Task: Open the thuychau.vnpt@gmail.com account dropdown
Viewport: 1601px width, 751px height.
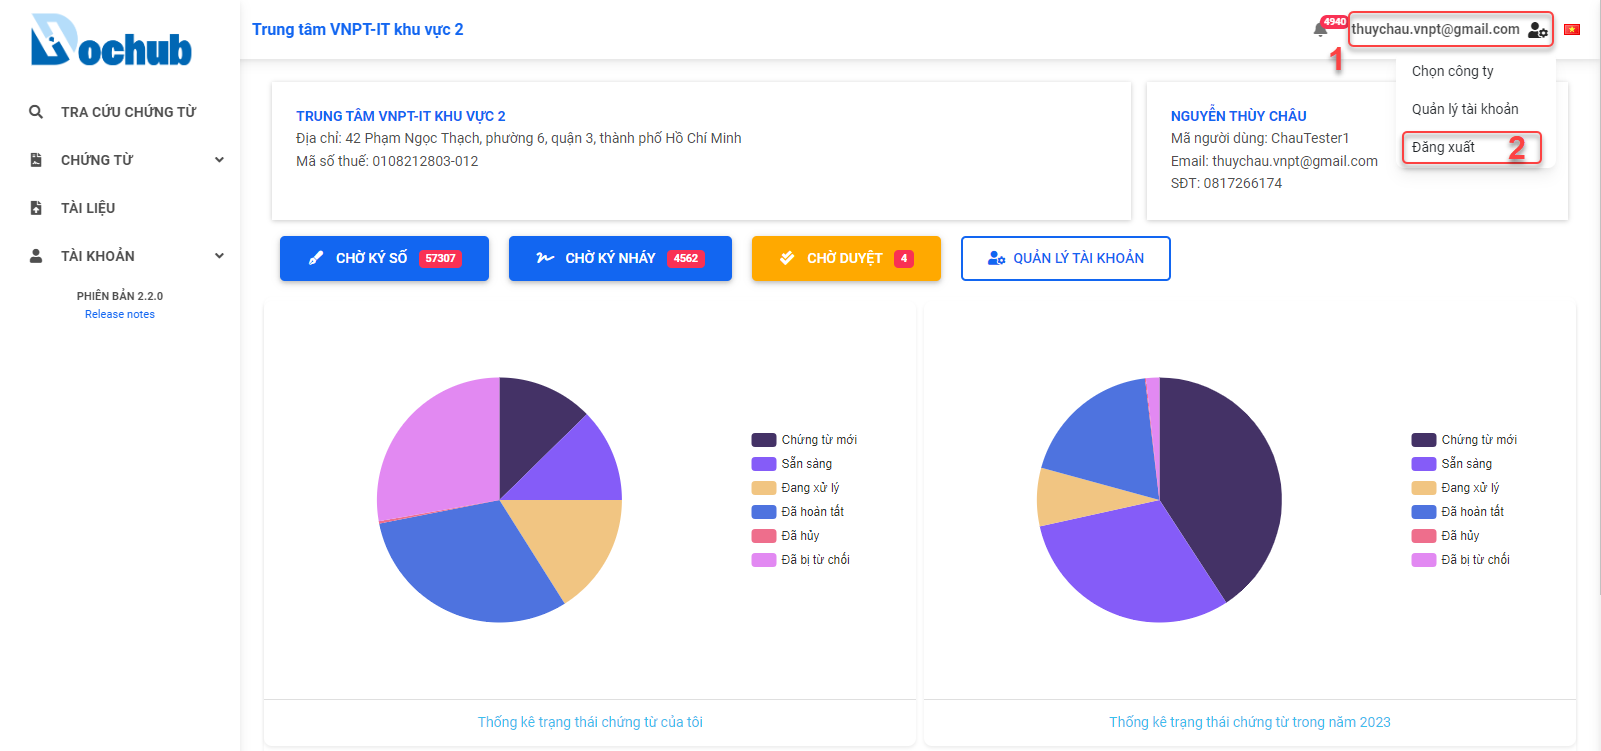Action: pos(1450,29)
